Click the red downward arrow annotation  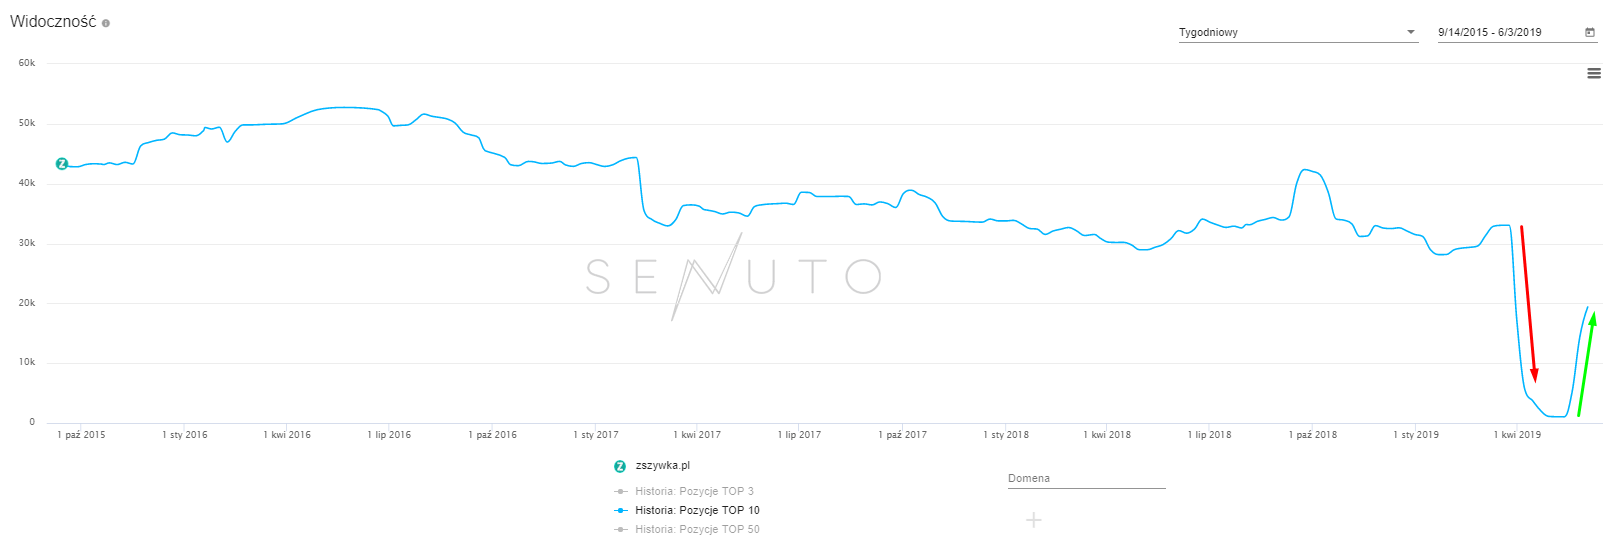(x=1528, y=300)
